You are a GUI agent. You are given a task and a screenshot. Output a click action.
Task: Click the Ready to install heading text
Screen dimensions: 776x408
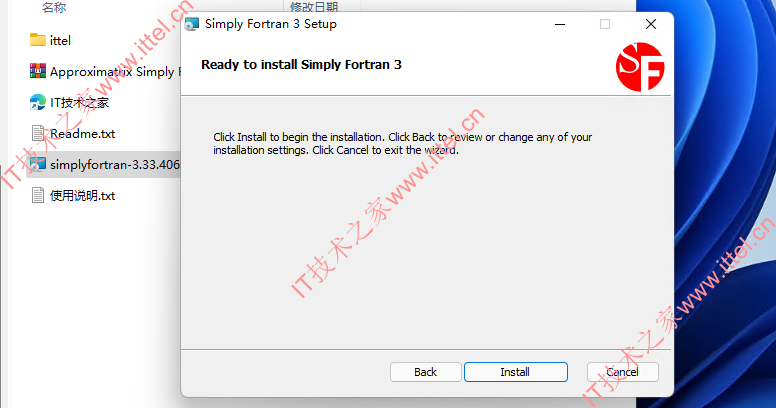point(301,65)
